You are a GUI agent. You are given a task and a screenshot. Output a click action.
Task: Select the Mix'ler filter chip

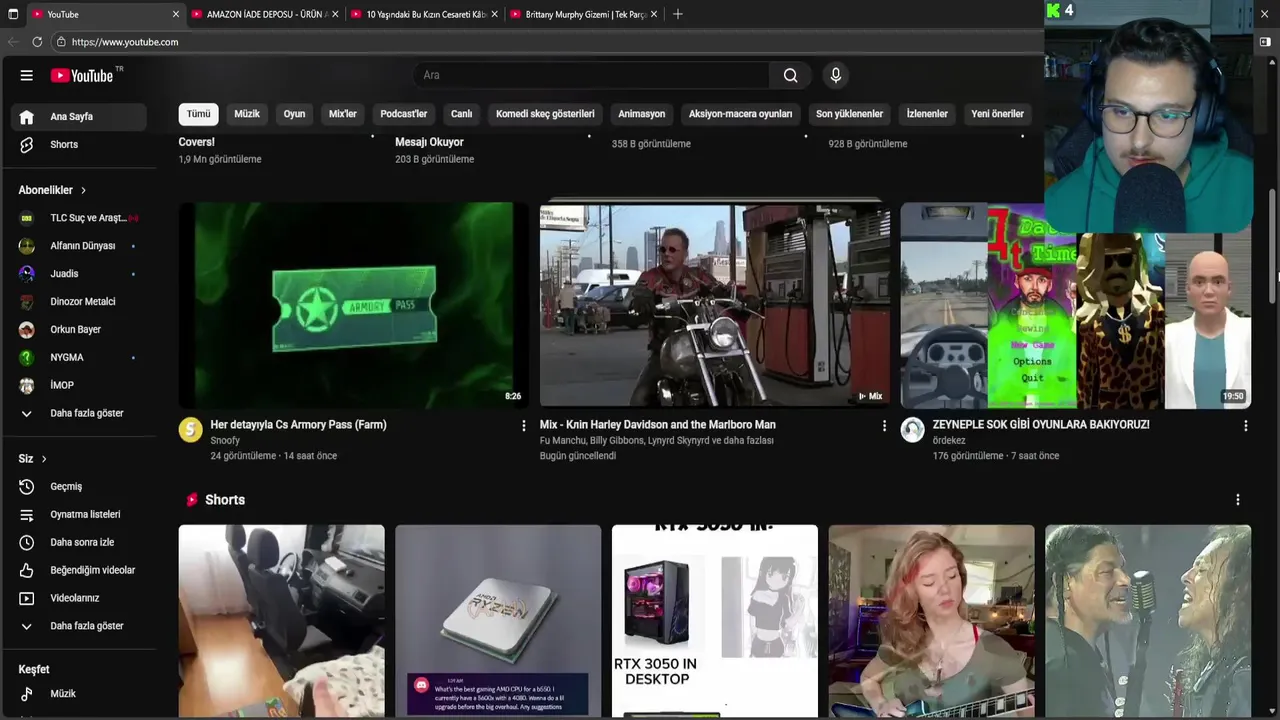click(343, 114)
